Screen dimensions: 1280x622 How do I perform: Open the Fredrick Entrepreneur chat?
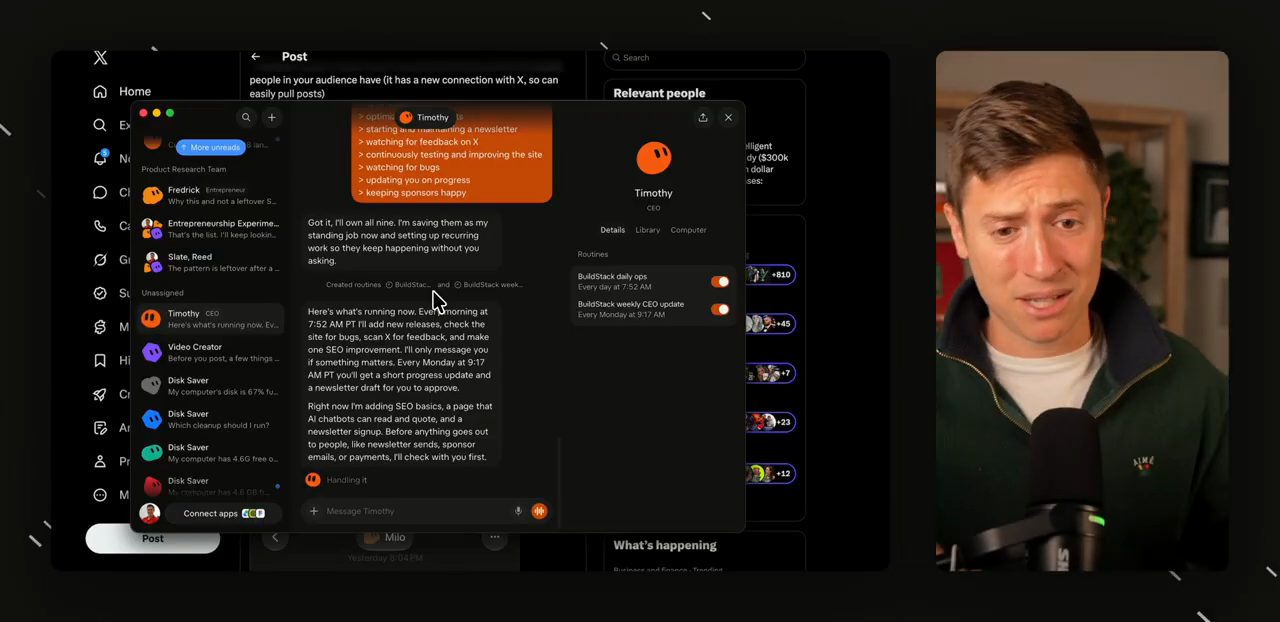(x=210, y=195)
